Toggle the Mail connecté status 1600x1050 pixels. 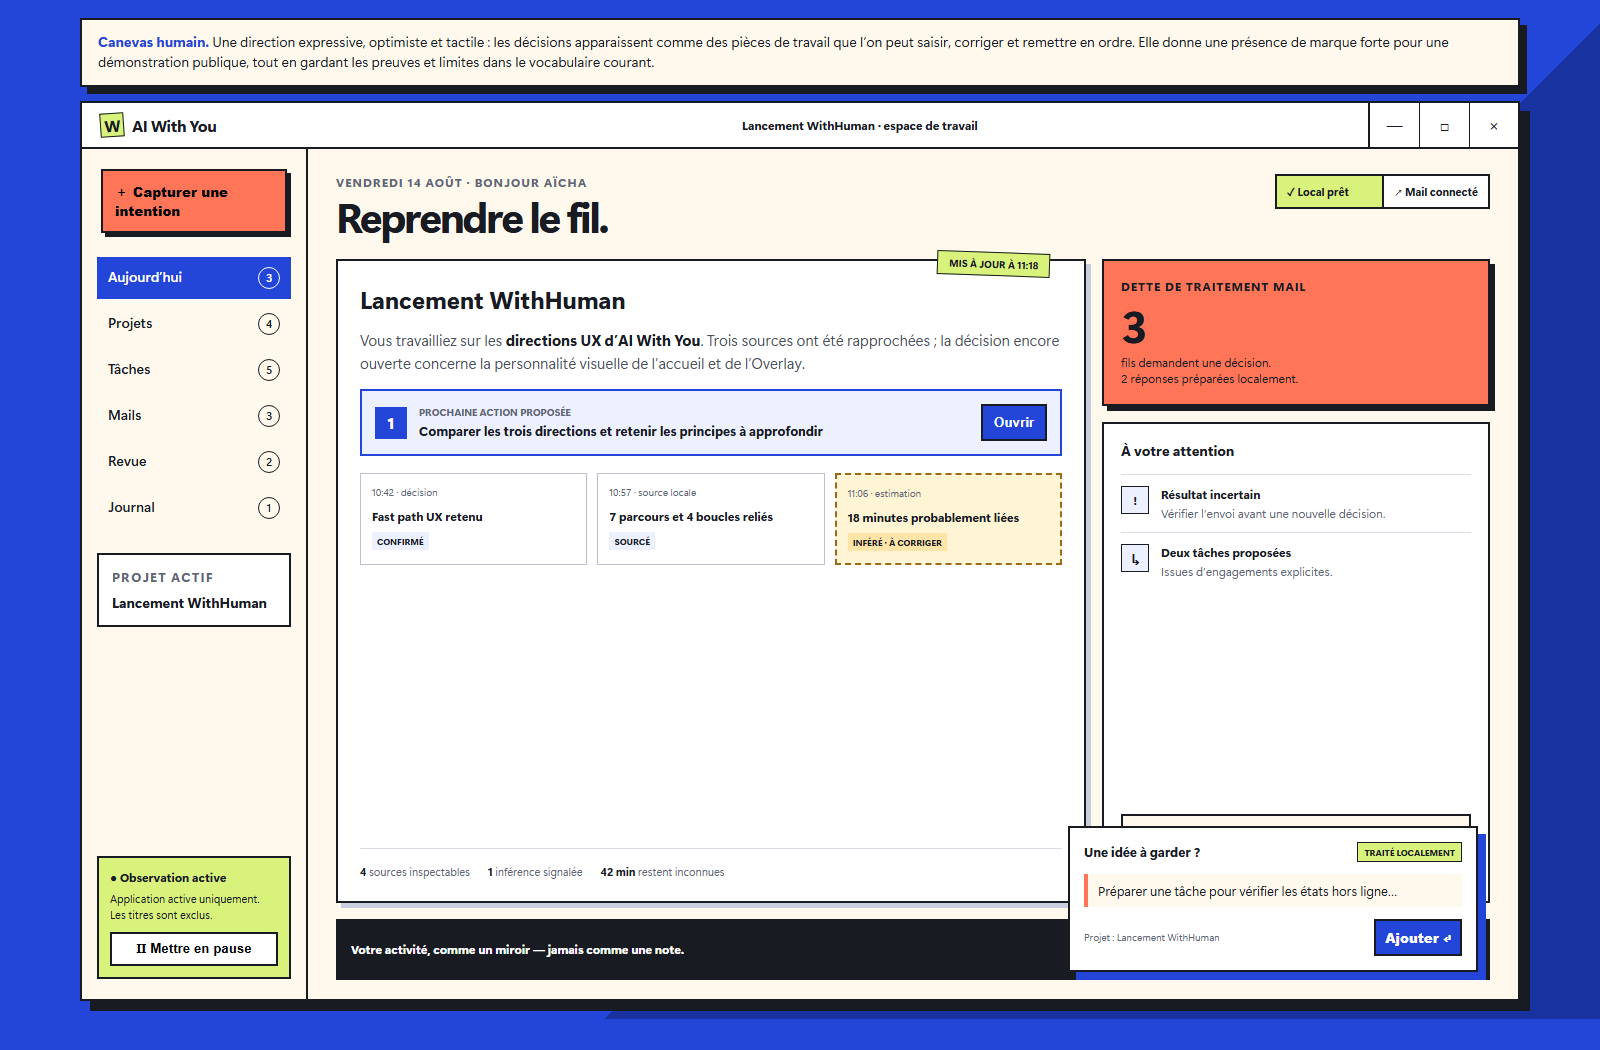click(1436, 192)
